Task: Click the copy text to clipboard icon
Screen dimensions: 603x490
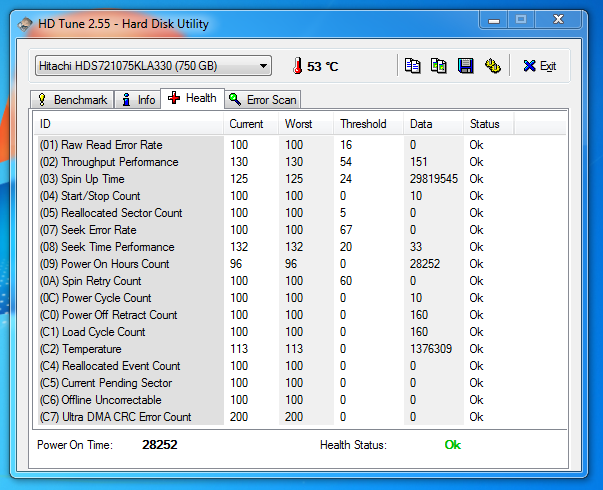Action: [x=412, y=66]
